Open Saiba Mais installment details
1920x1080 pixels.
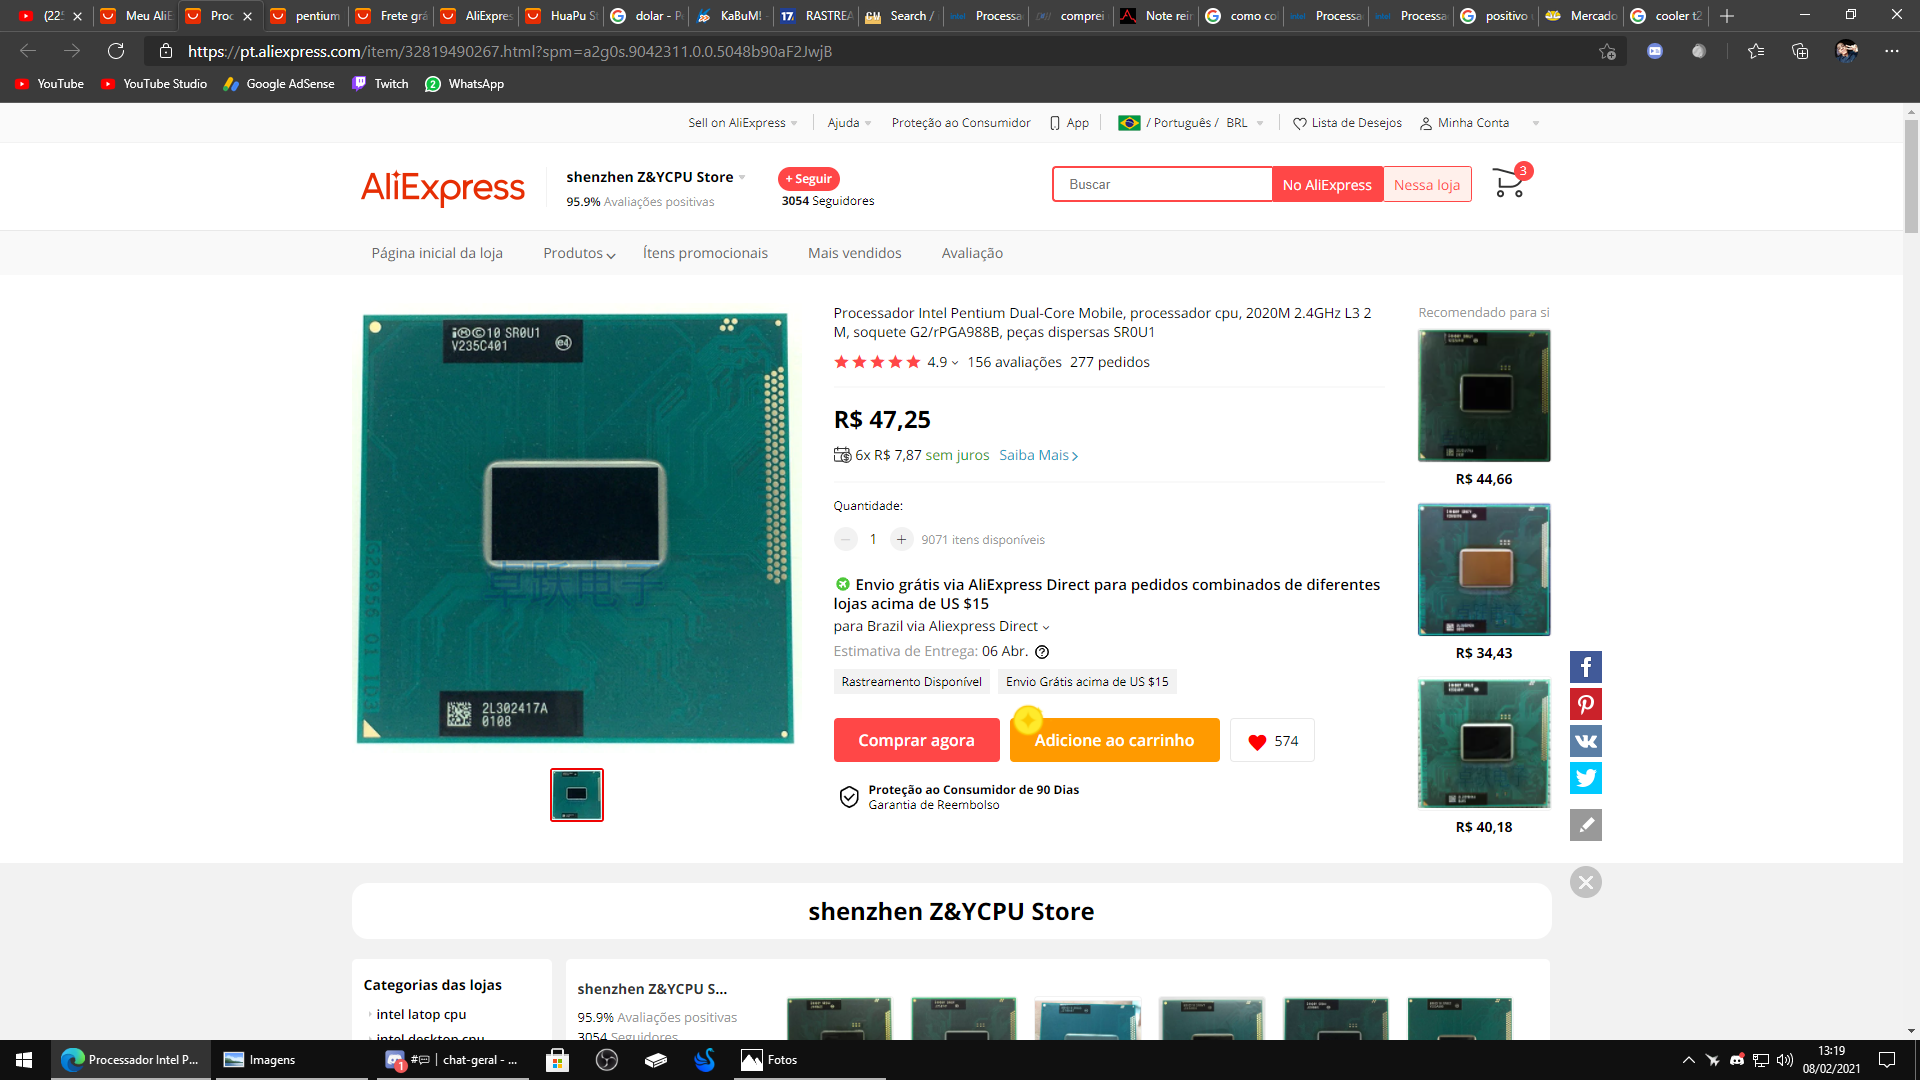tap(1039, 455)
